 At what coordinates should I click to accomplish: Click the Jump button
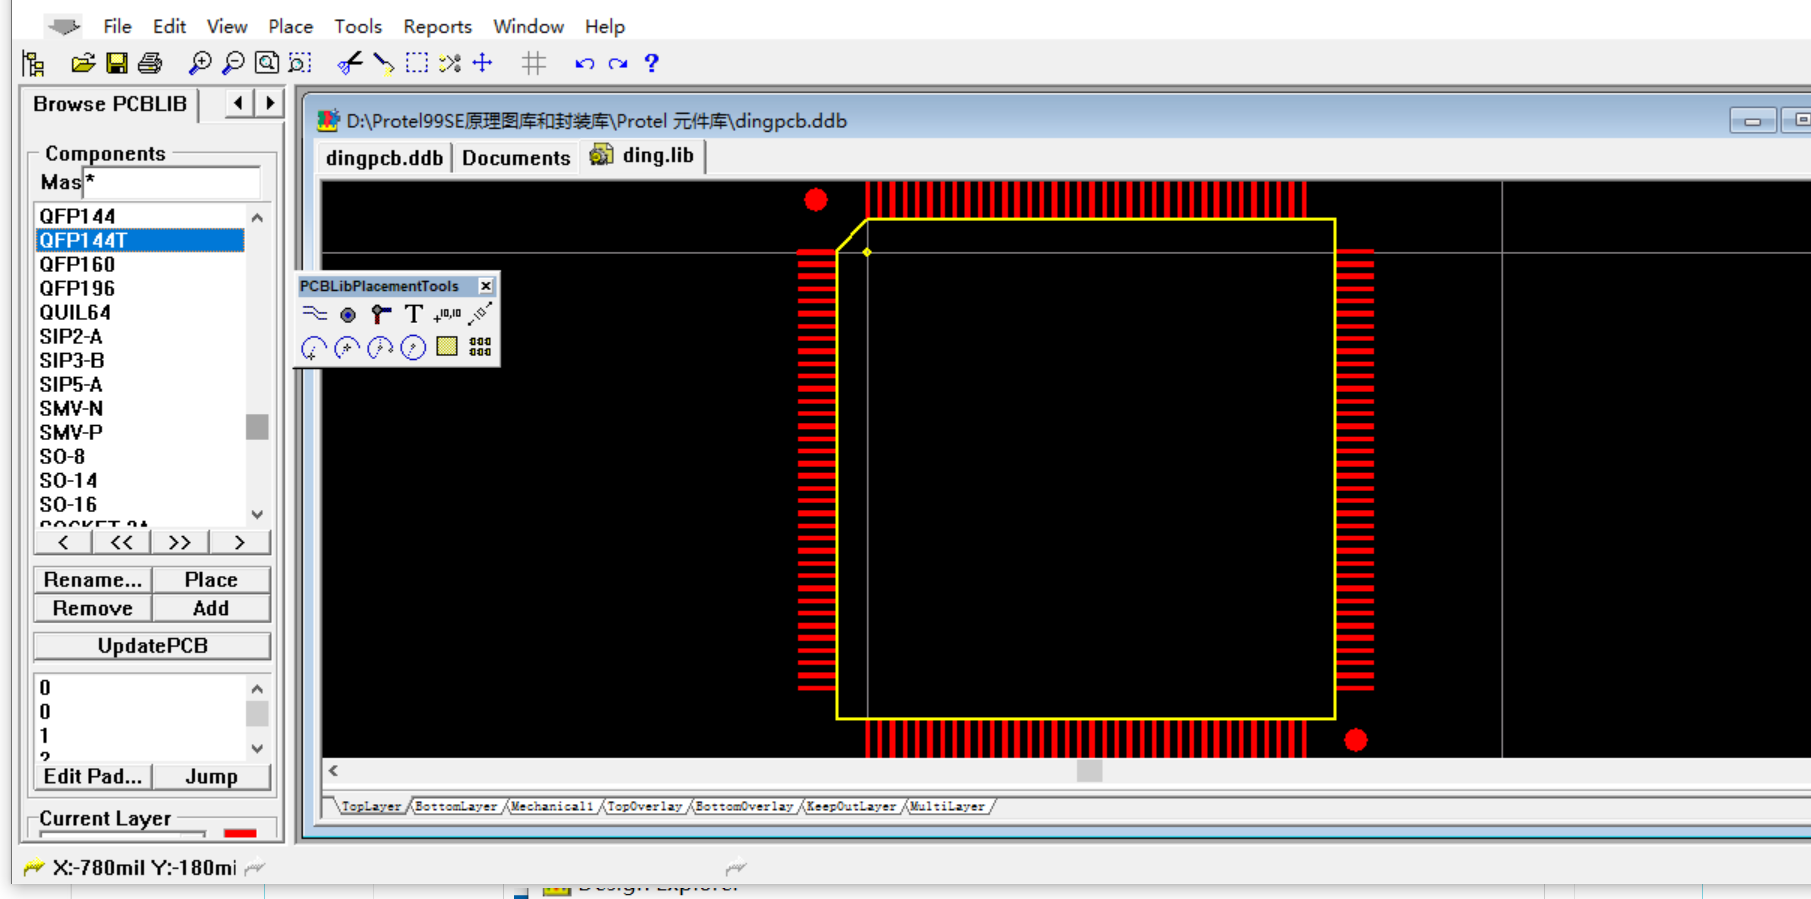(211, 776)
